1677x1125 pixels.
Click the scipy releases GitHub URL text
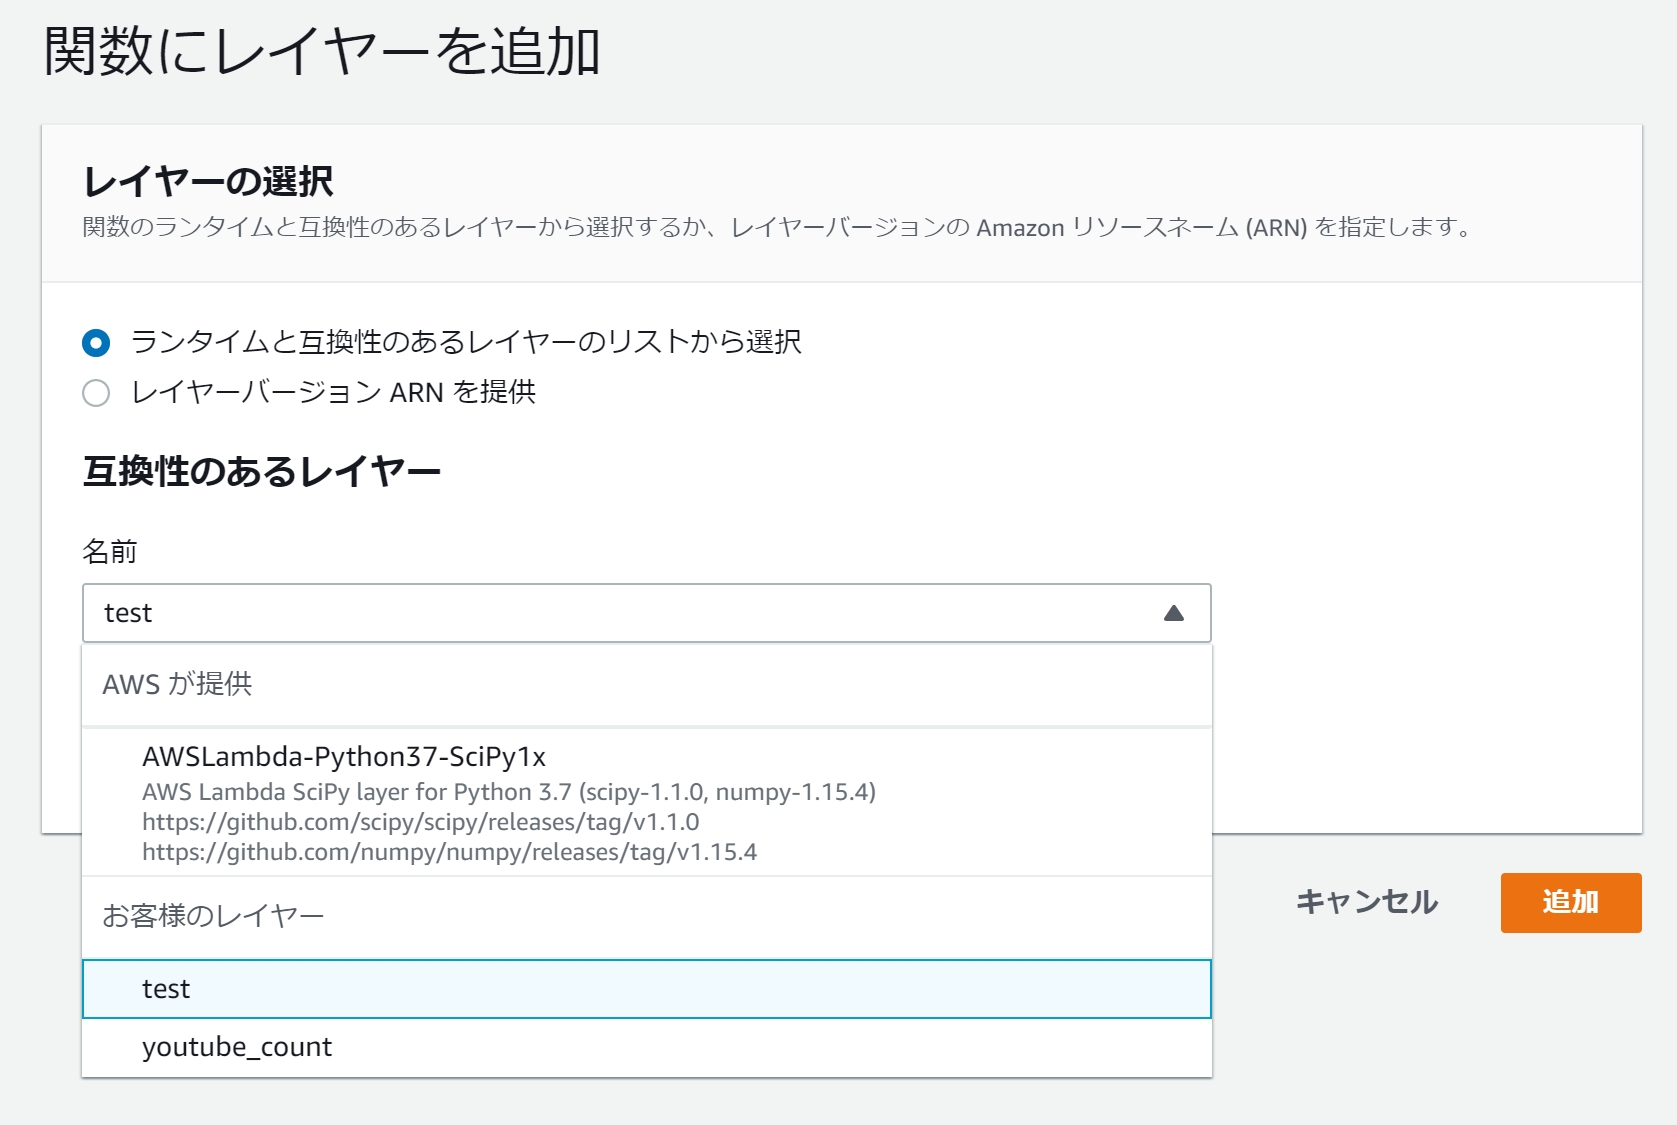(x=421, y=822)
